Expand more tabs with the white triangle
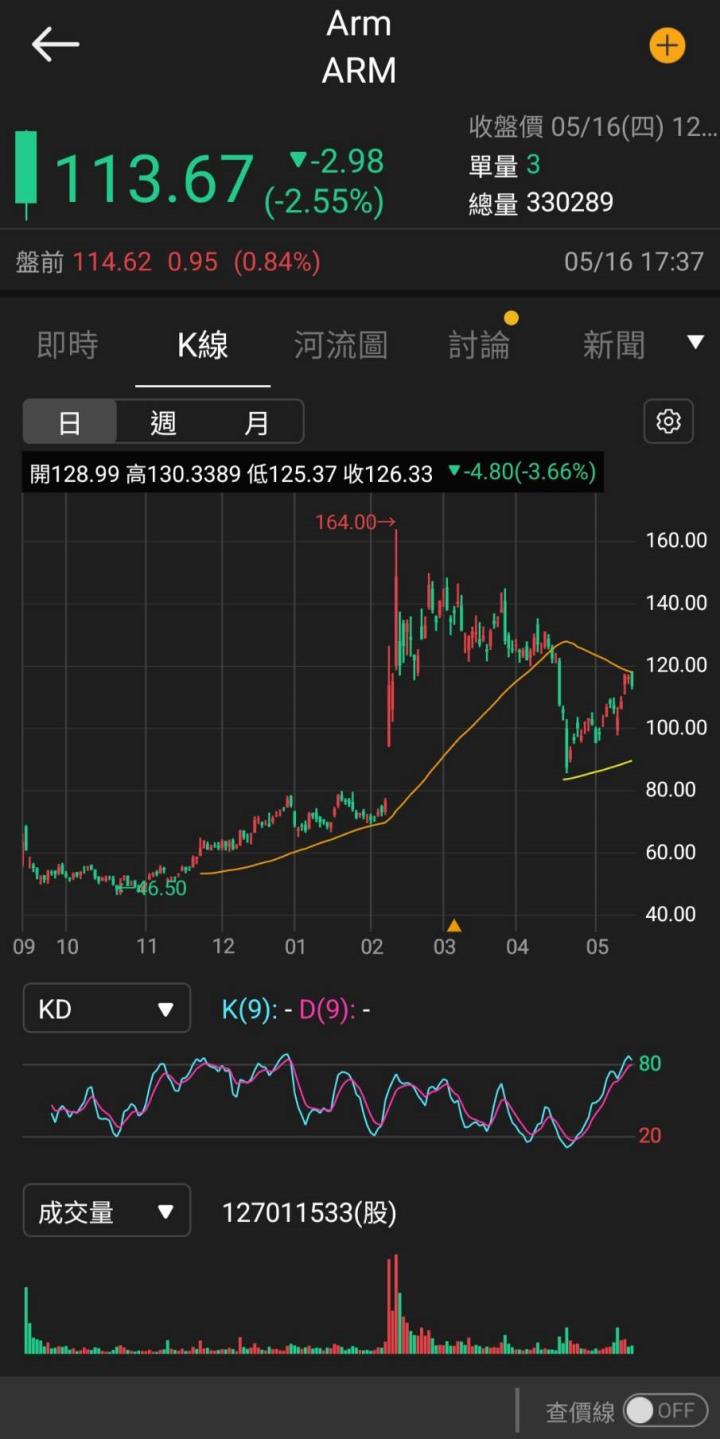The width and height of the screenshot is (720, 1439). tap(696, 343)
